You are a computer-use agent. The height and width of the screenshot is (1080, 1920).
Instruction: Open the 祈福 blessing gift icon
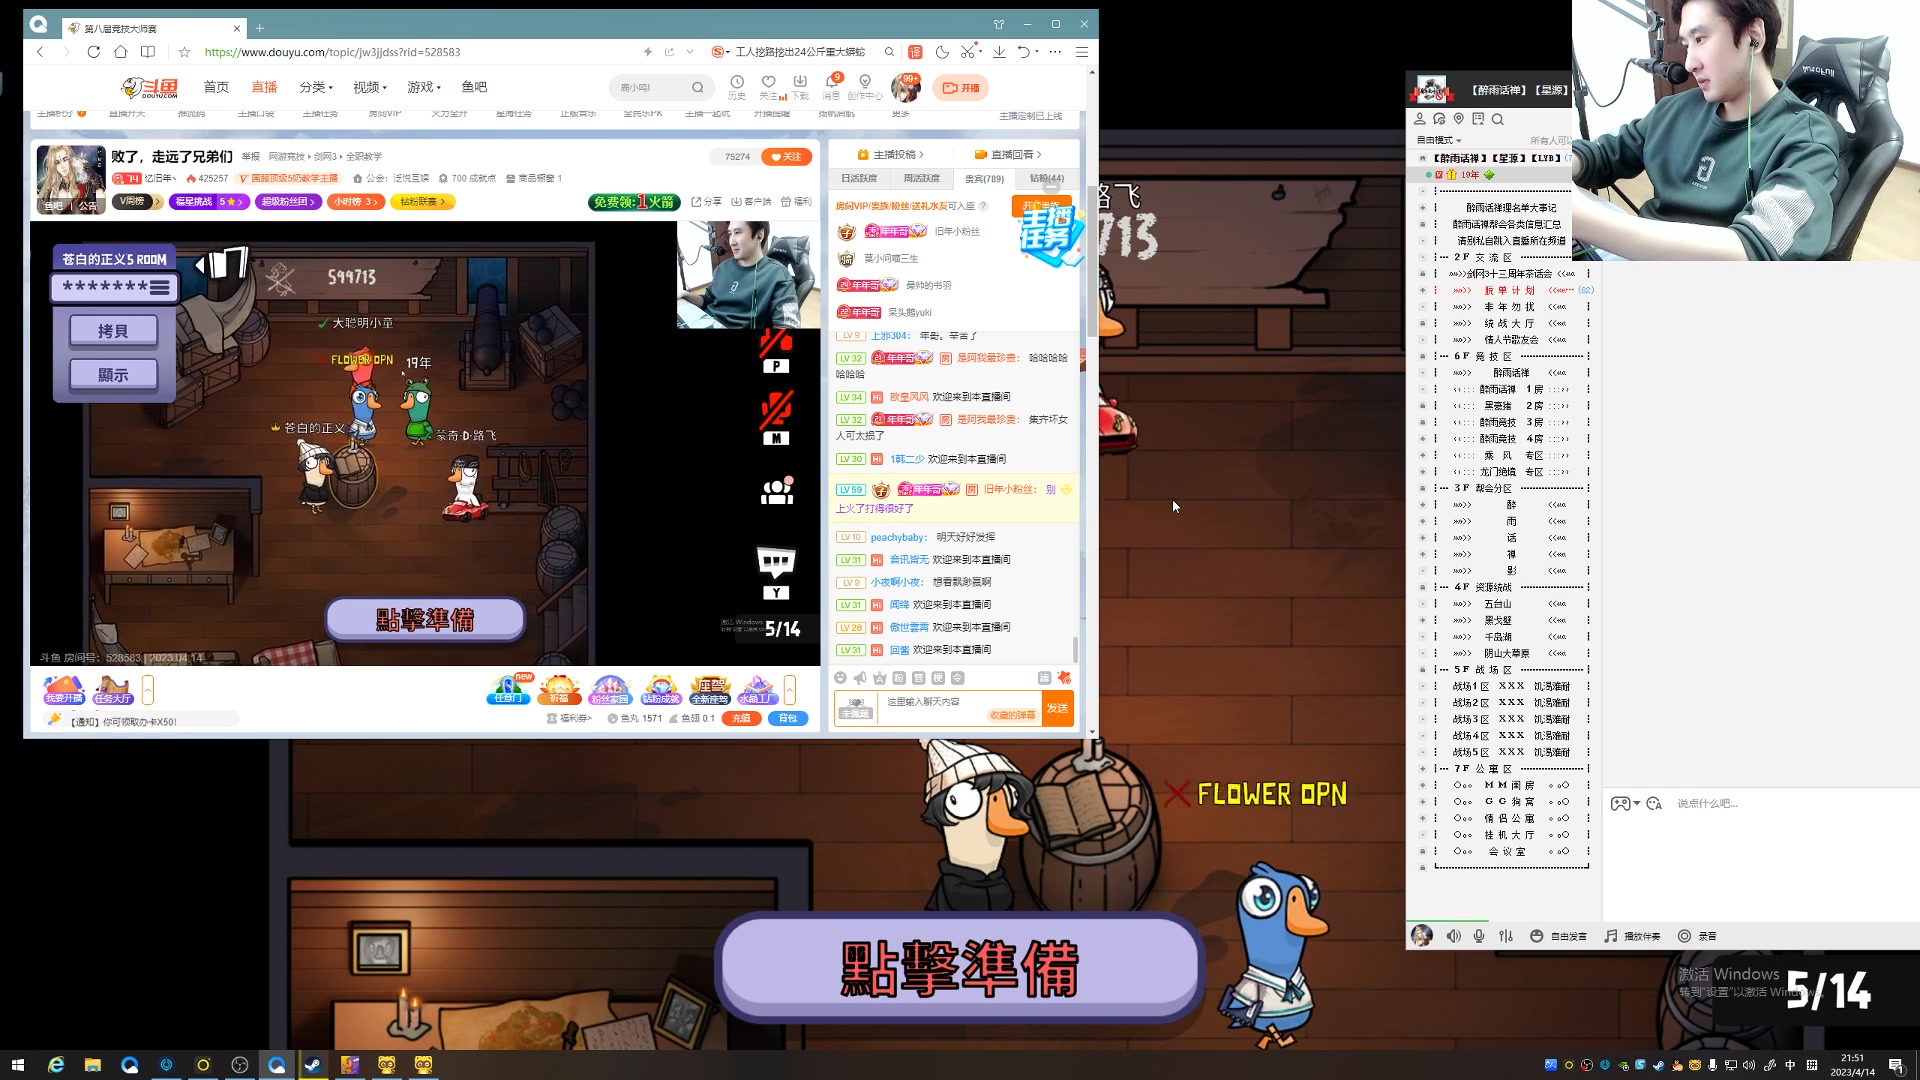coord(560,690)
